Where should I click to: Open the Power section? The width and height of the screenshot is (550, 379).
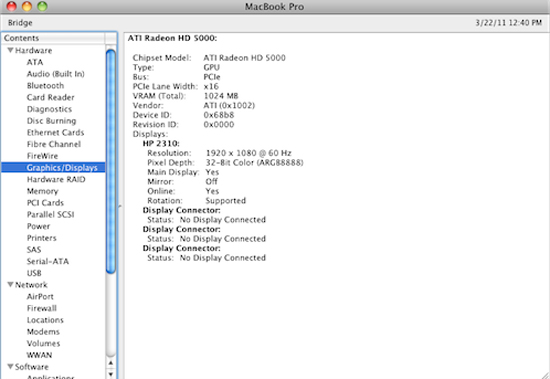coord(38,226)
